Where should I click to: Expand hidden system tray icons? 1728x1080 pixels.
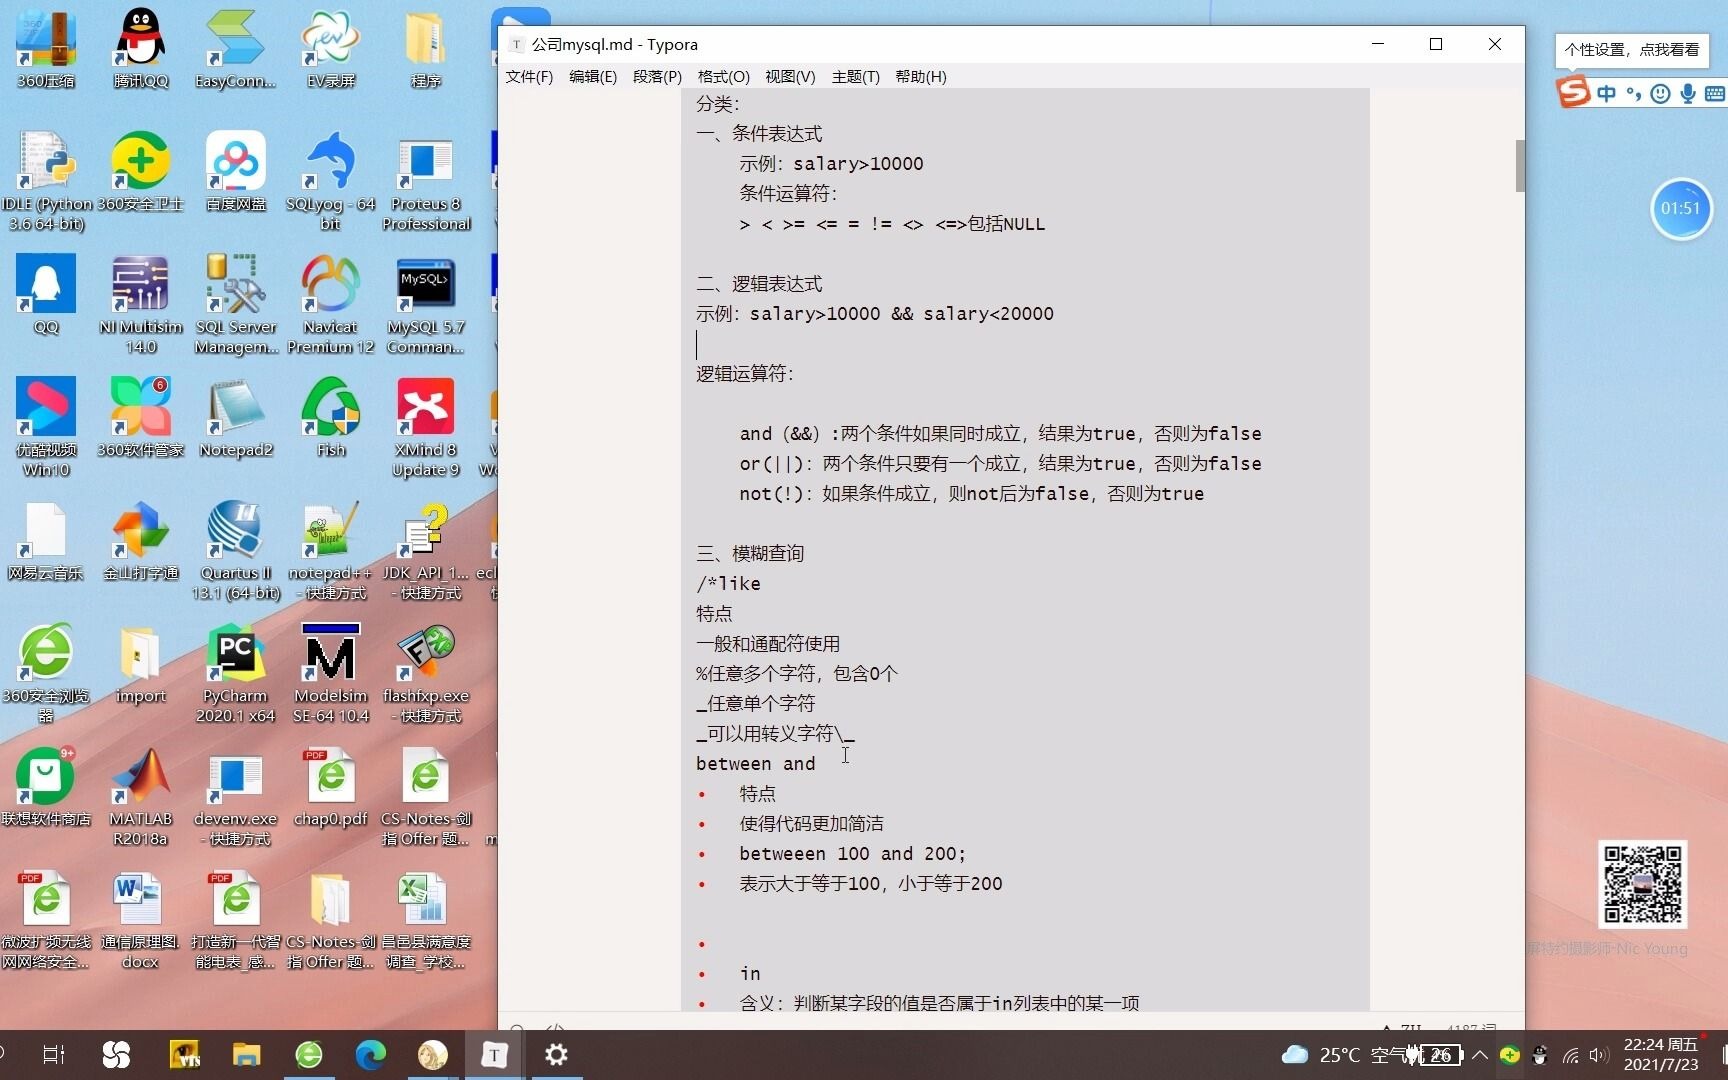(1479, 1055)
